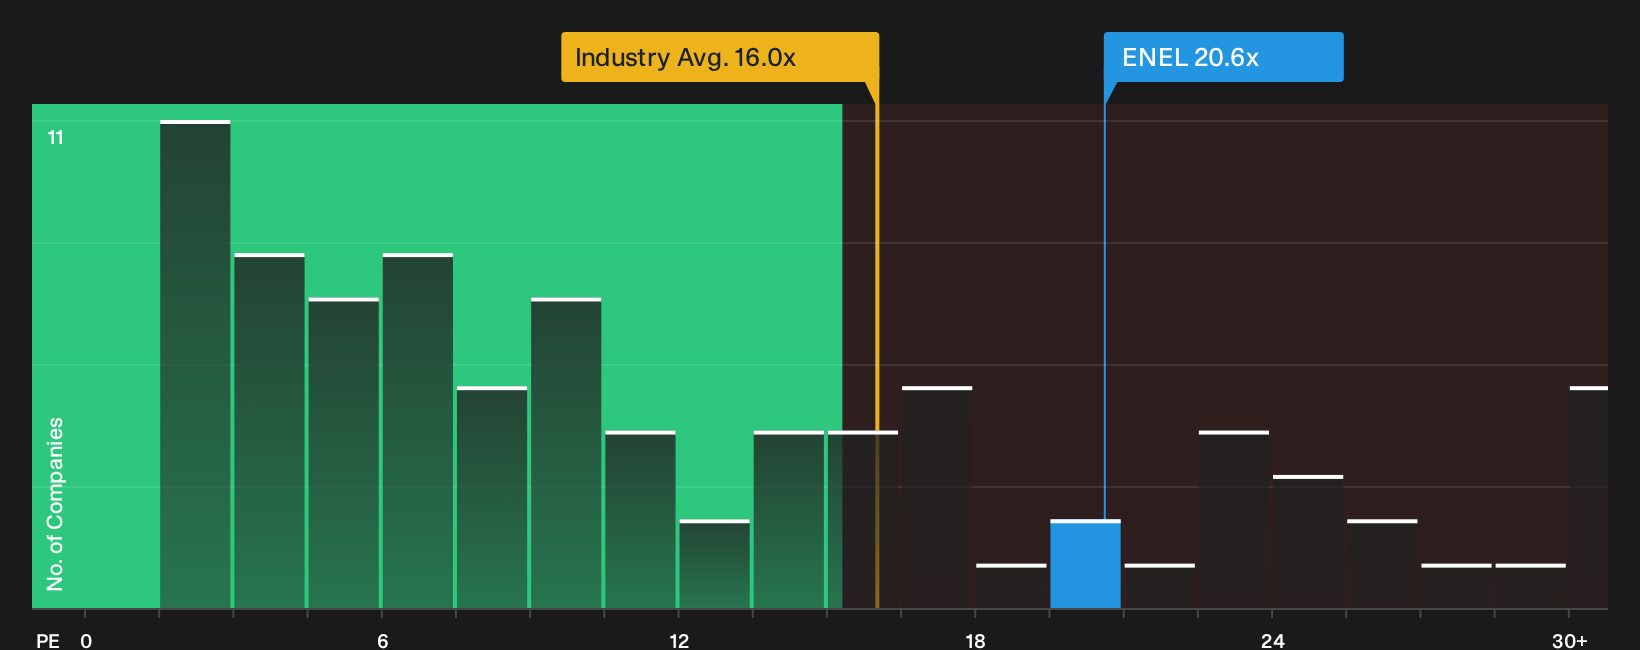Click the x-axis value 0
Image resolution: width=1640 pixels, height=650 pixels.
(86, 641)
